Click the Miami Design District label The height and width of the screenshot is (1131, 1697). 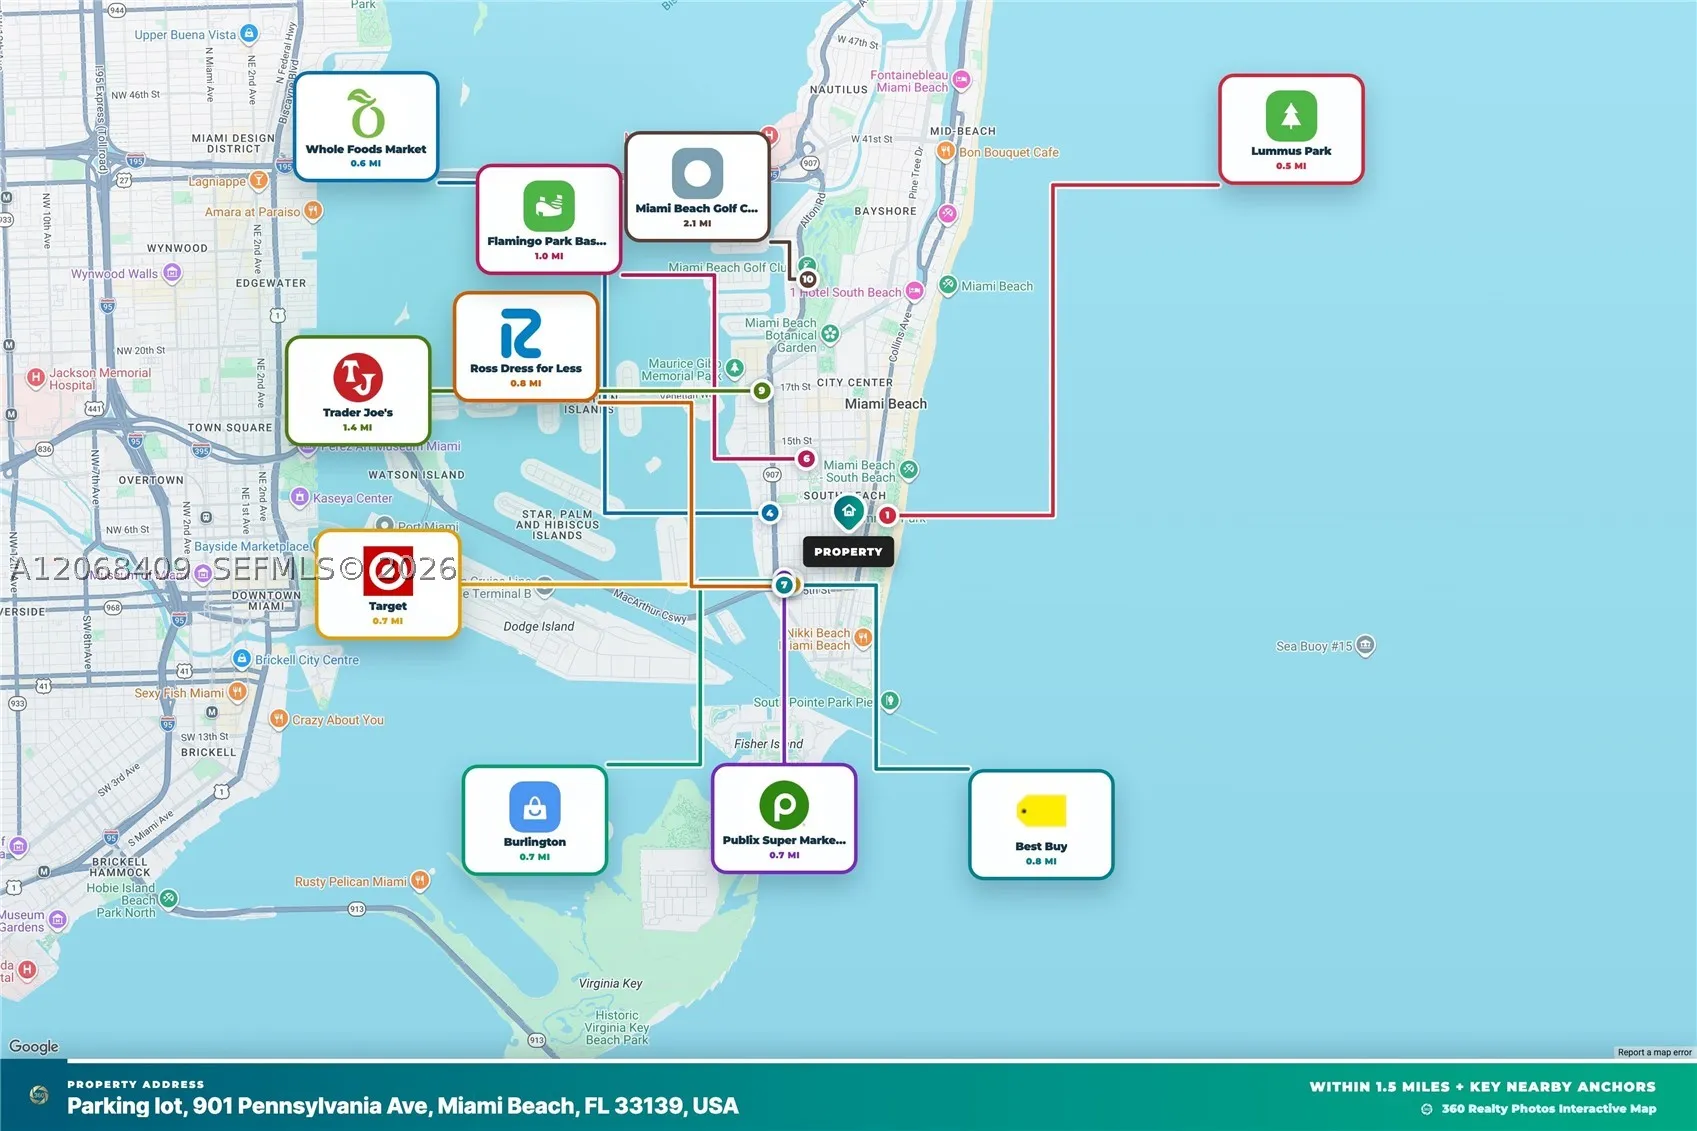click(233, 143)
